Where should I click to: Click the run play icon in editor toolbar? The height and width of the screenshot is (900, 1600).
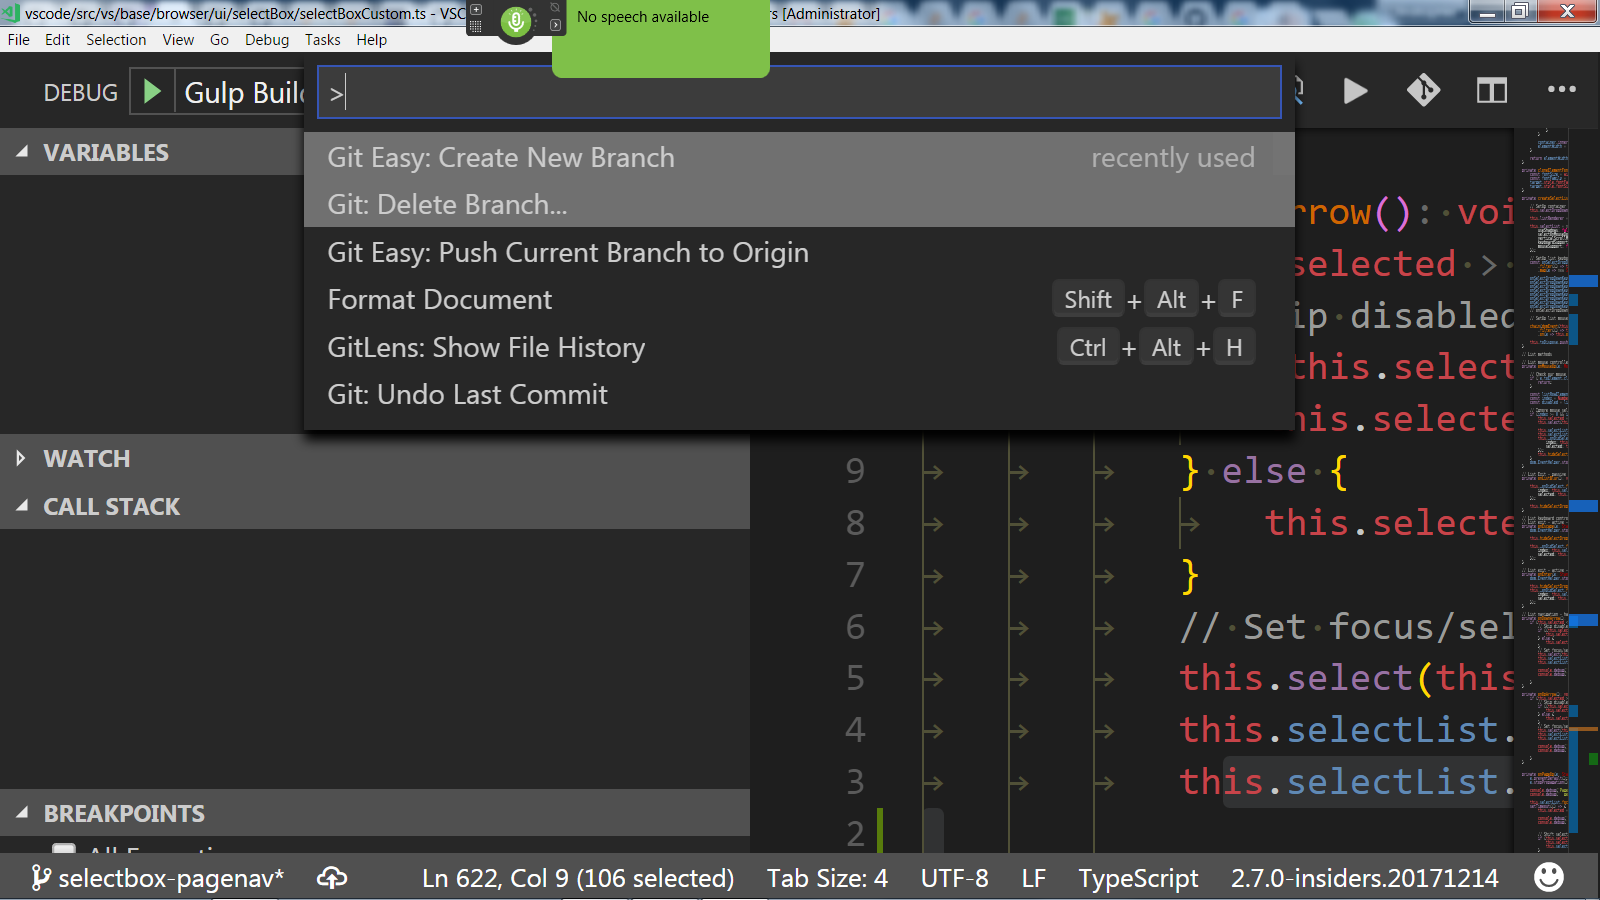click(1355, 91)
